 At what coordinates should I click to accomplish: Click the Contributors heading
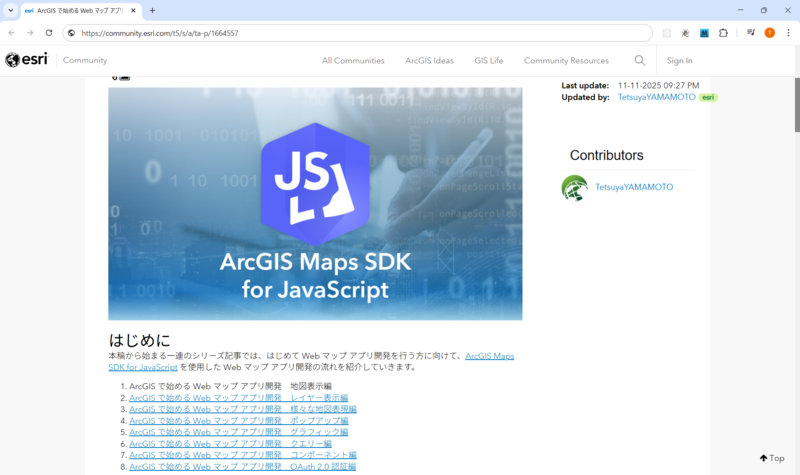(x=606, y=155)
